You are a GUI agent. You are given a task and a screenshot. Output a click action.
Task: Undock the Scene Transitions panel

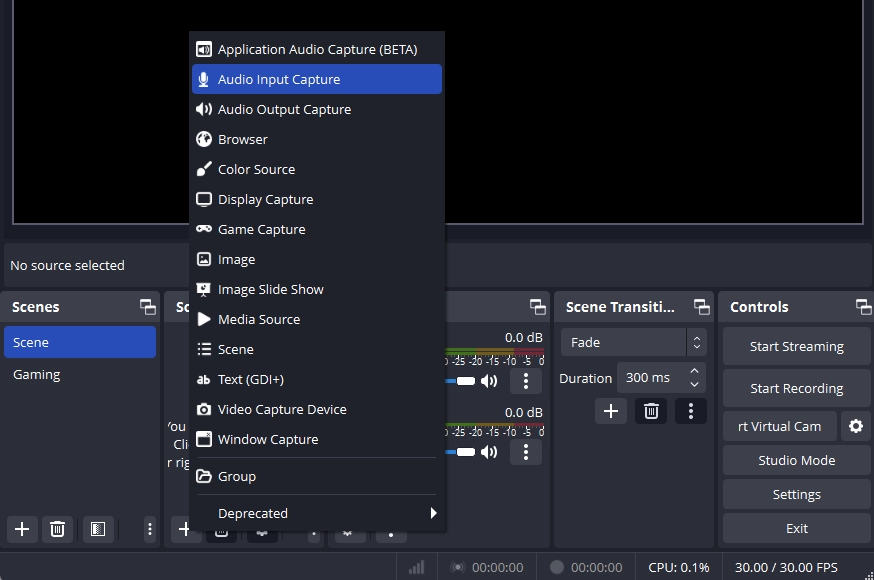(702, 307)
